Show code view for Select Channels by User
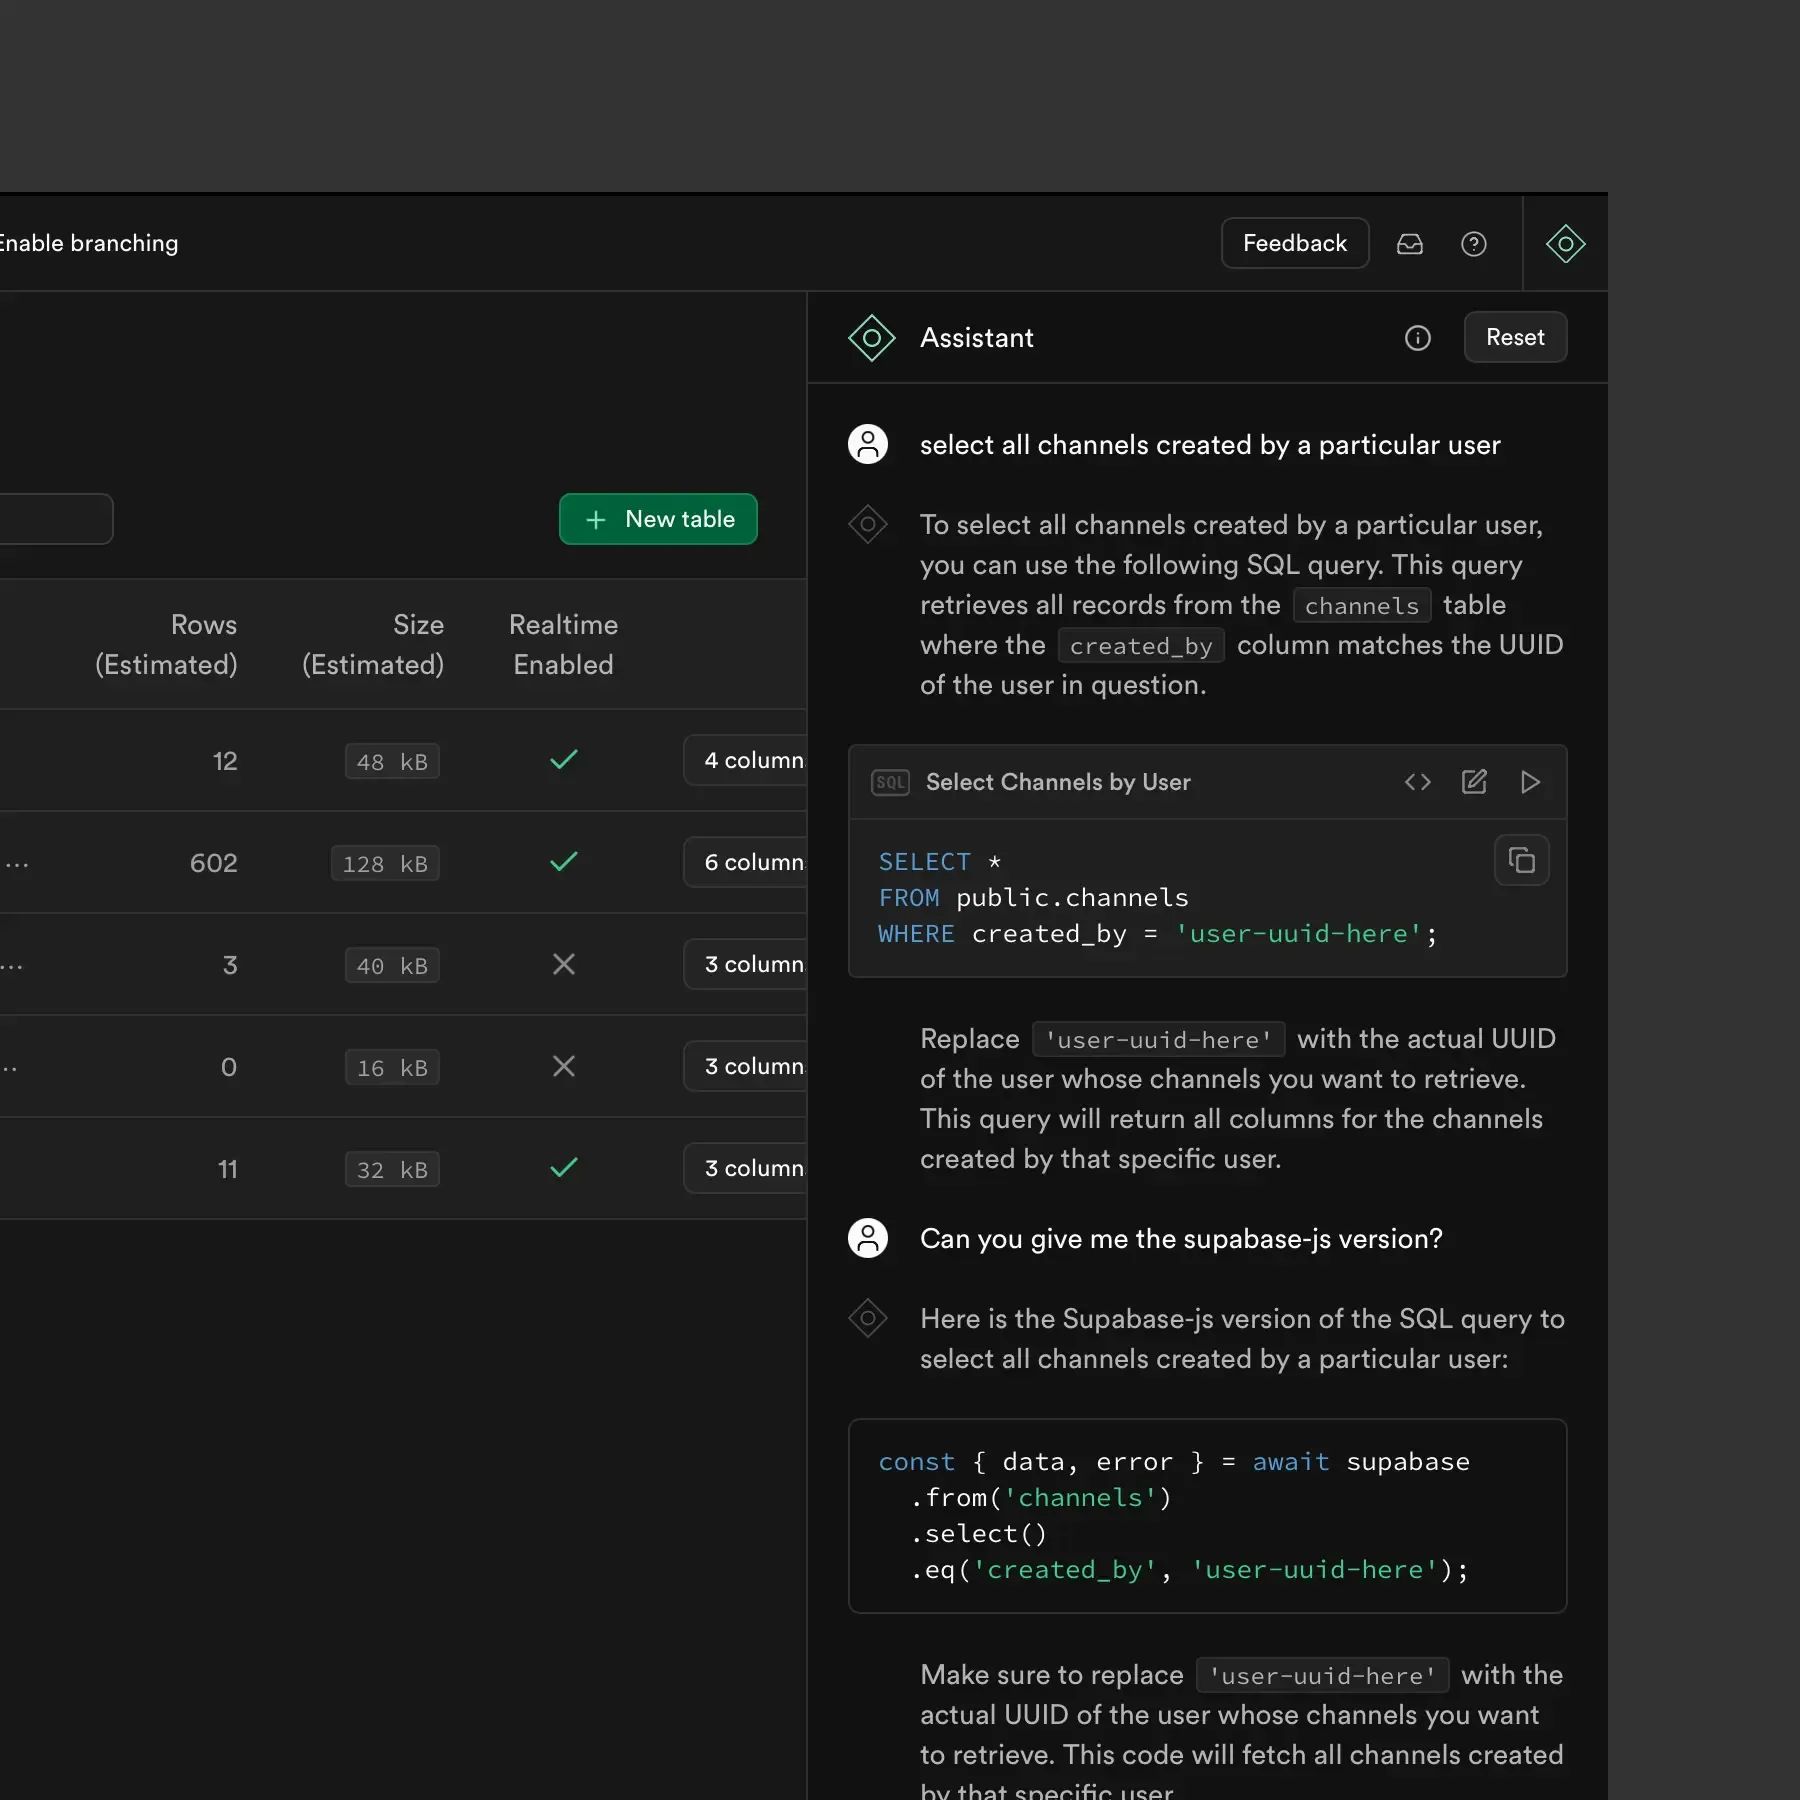Viewport: 1800px width, 1800px height. (x=1418, y=782)
